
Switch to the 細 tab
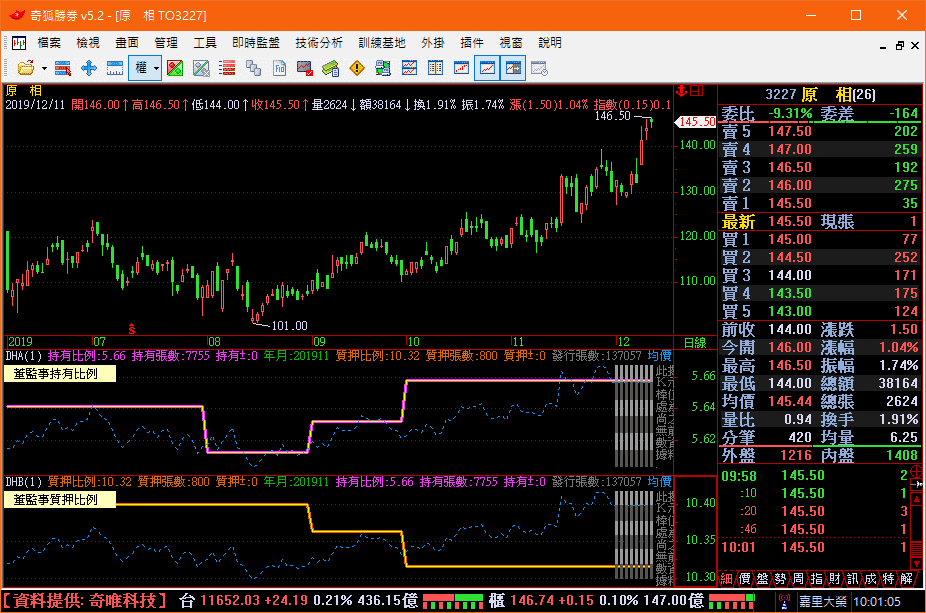coord(727,579)
